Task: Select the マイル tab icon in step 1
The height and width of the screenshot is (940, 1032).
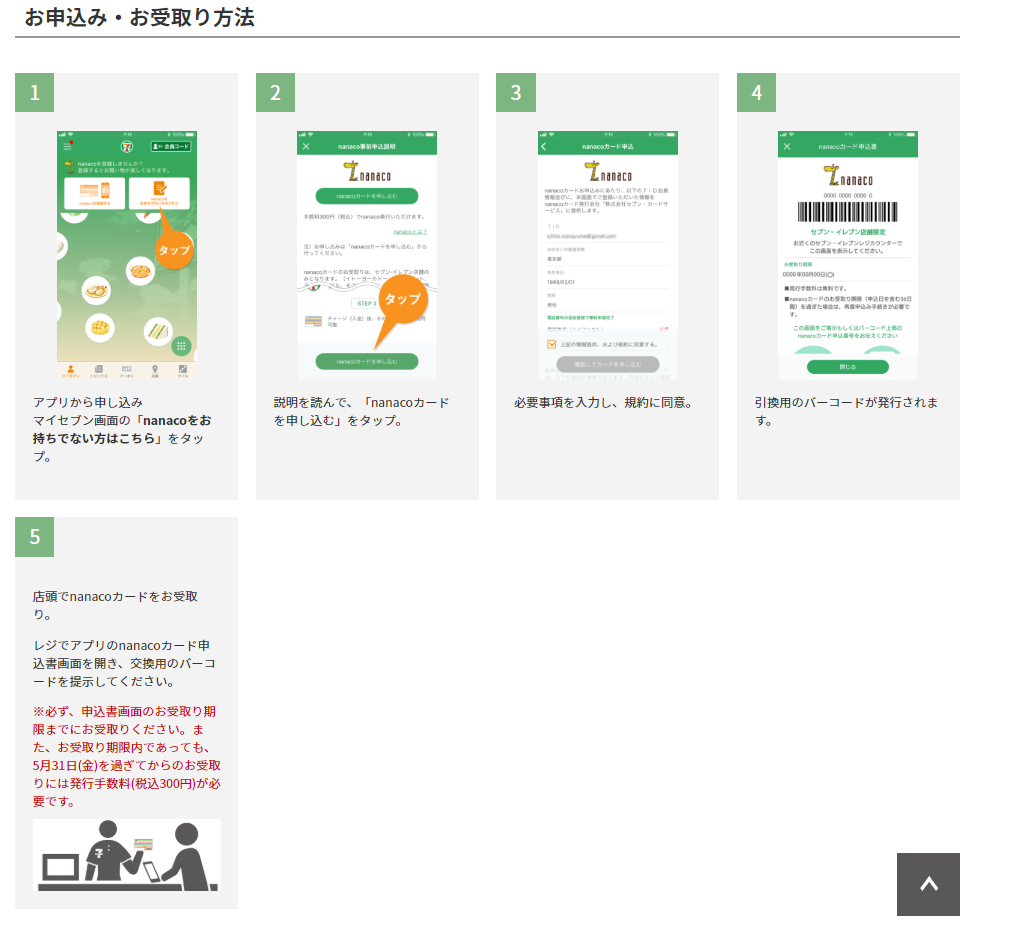Action: 182,371
